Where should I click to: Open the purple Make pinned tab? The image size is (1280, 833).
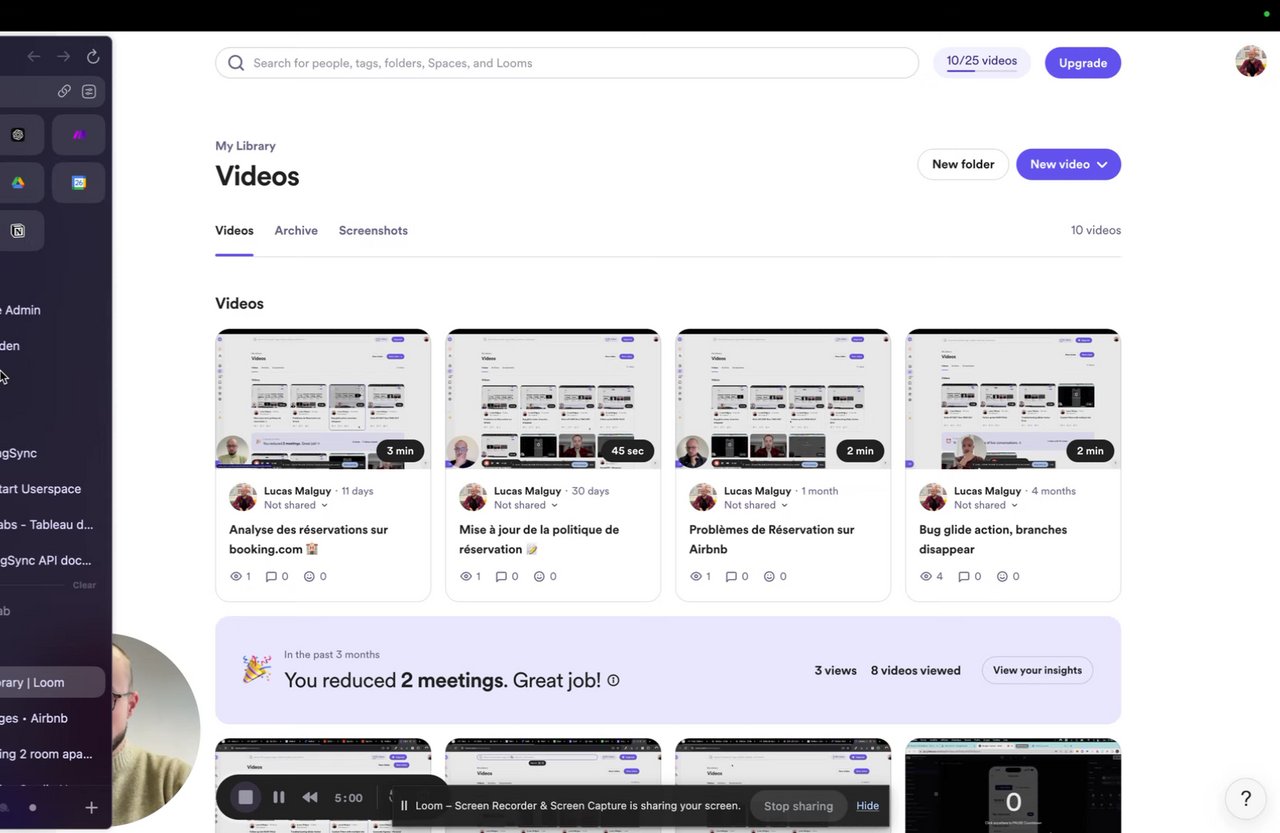79,135
